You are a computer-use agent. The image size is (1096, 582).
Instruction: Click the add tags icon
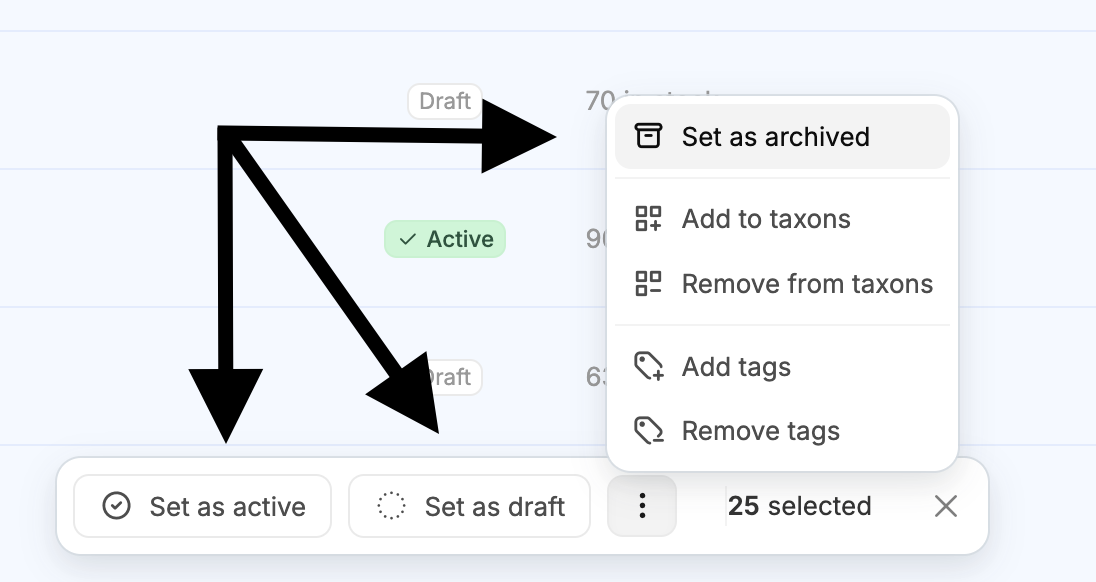click(x=649, y=366)
